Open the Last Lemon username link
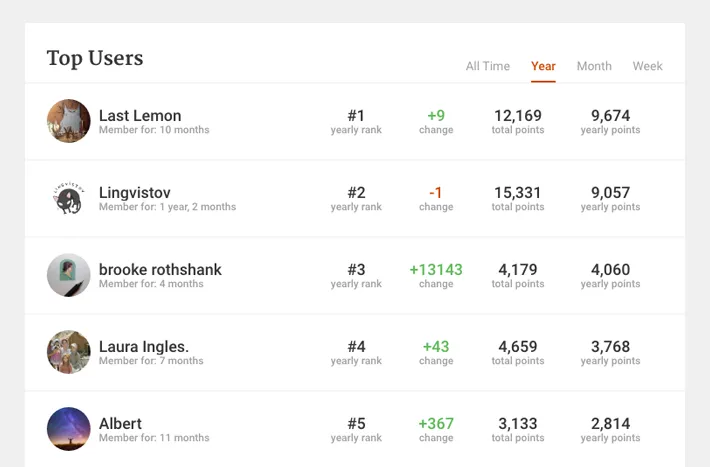 pos(140,116)
